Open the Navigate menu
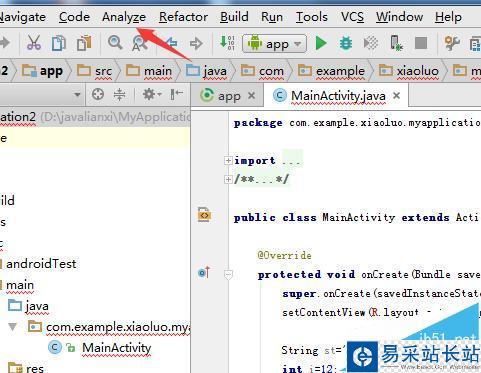Image resolution: width=481 pixels, height=373 pixels. (x=22, y=17)
